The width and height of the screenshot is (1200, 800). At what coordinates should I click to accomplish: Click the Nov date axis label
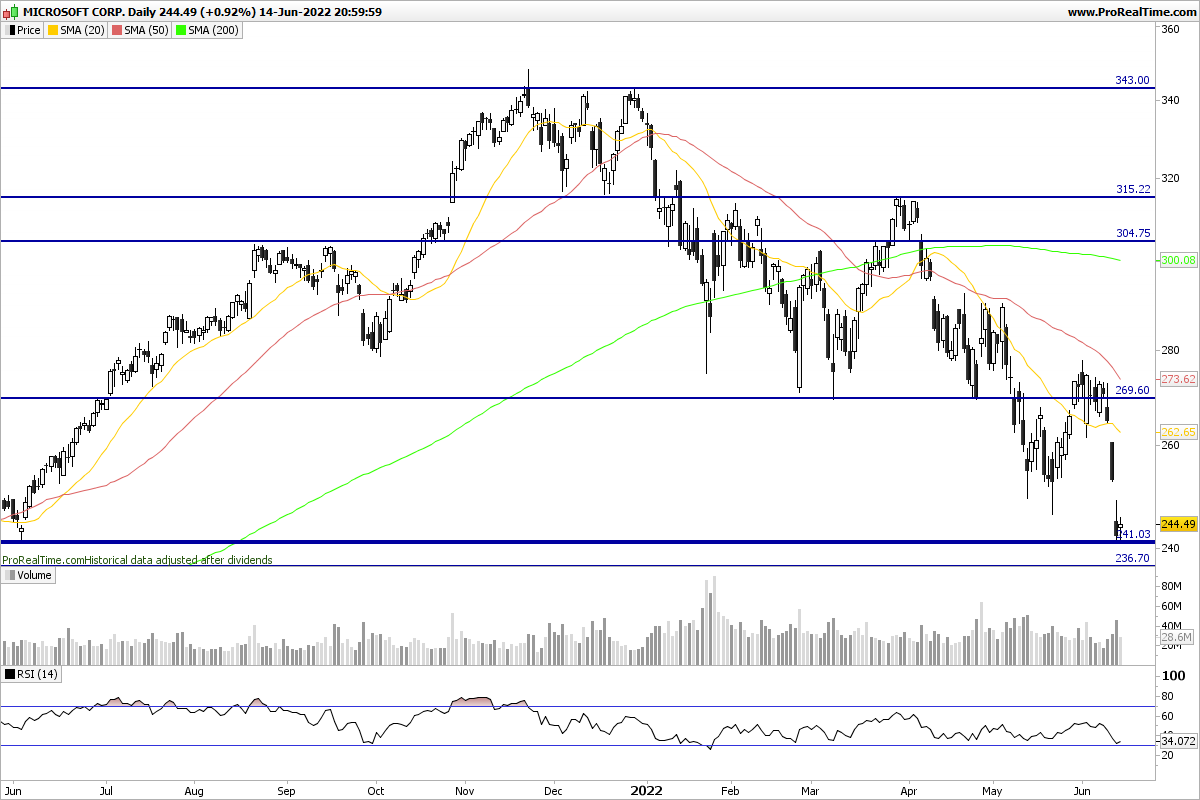click(466, 788)
